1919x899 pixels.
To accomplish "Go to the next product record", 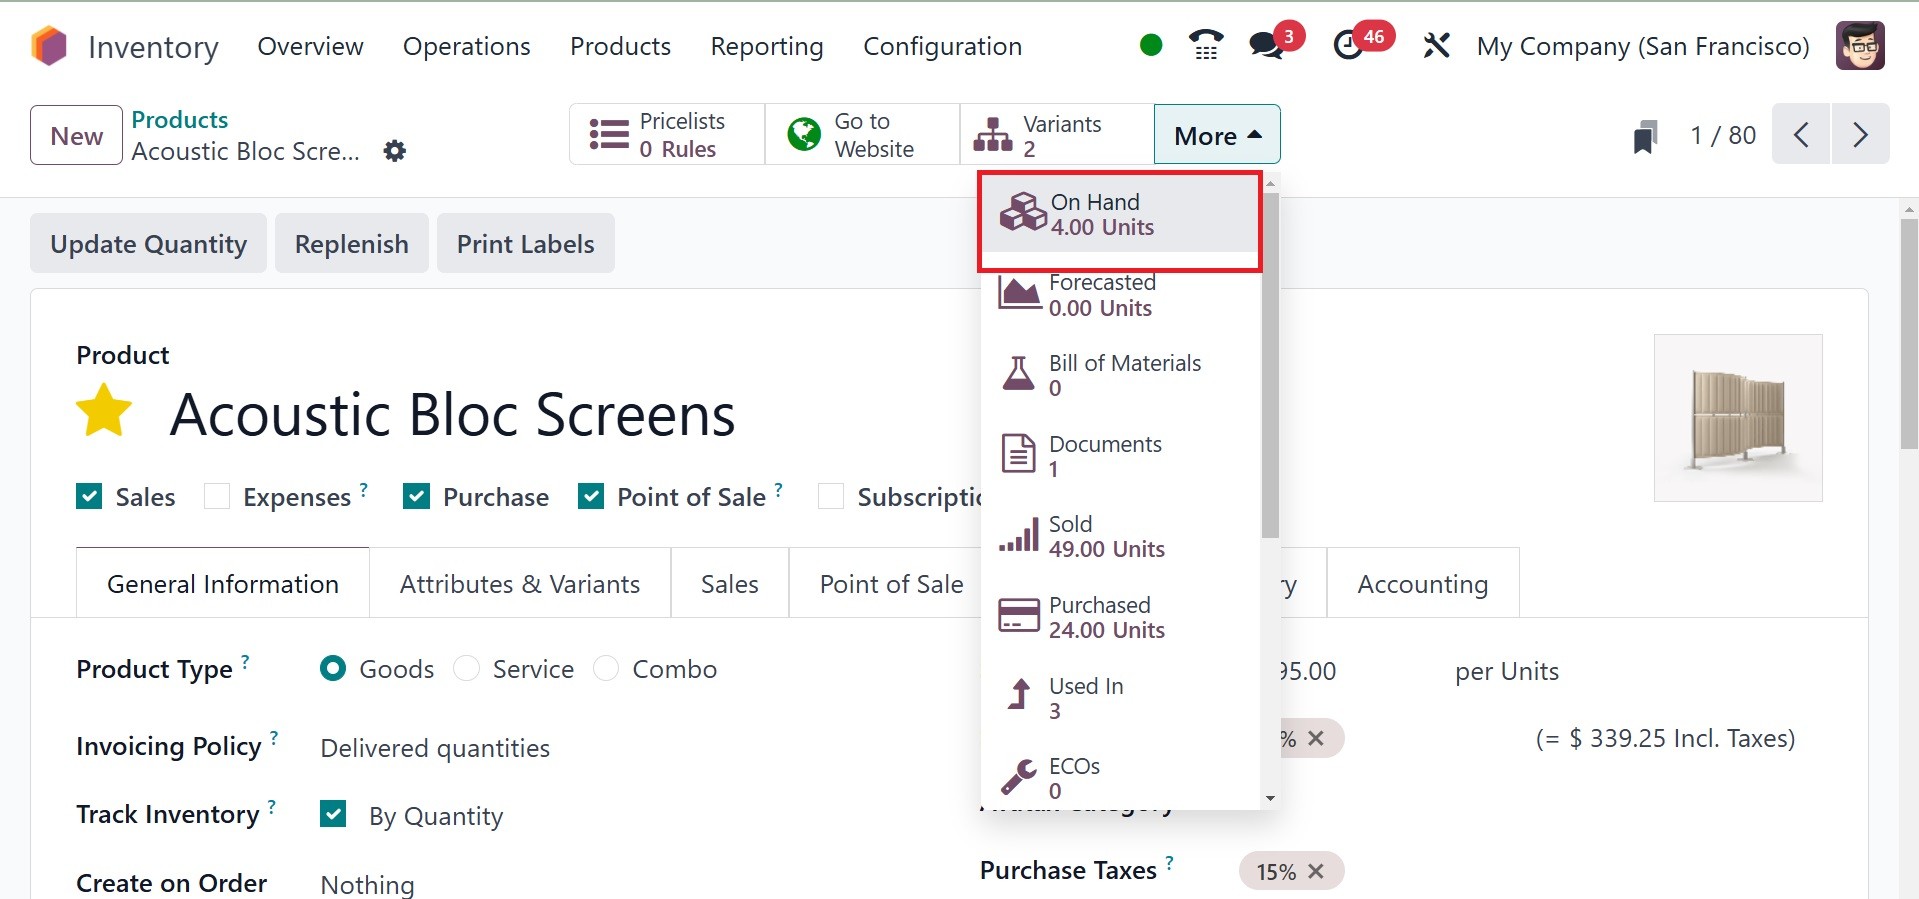I will (x=1860, y=134).
